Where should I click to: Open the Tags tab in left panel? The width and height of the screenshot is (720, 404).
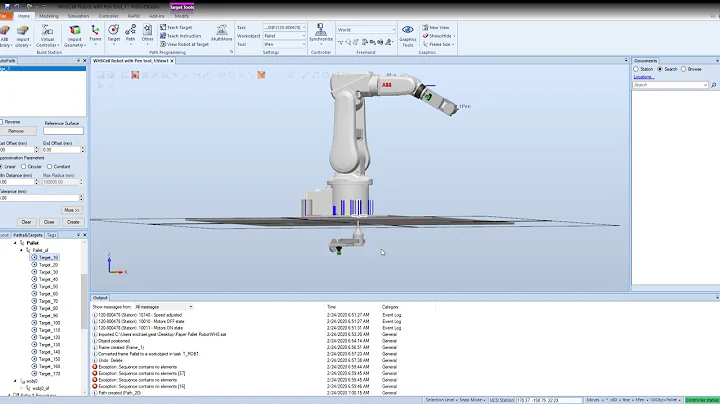coord(51,235)
